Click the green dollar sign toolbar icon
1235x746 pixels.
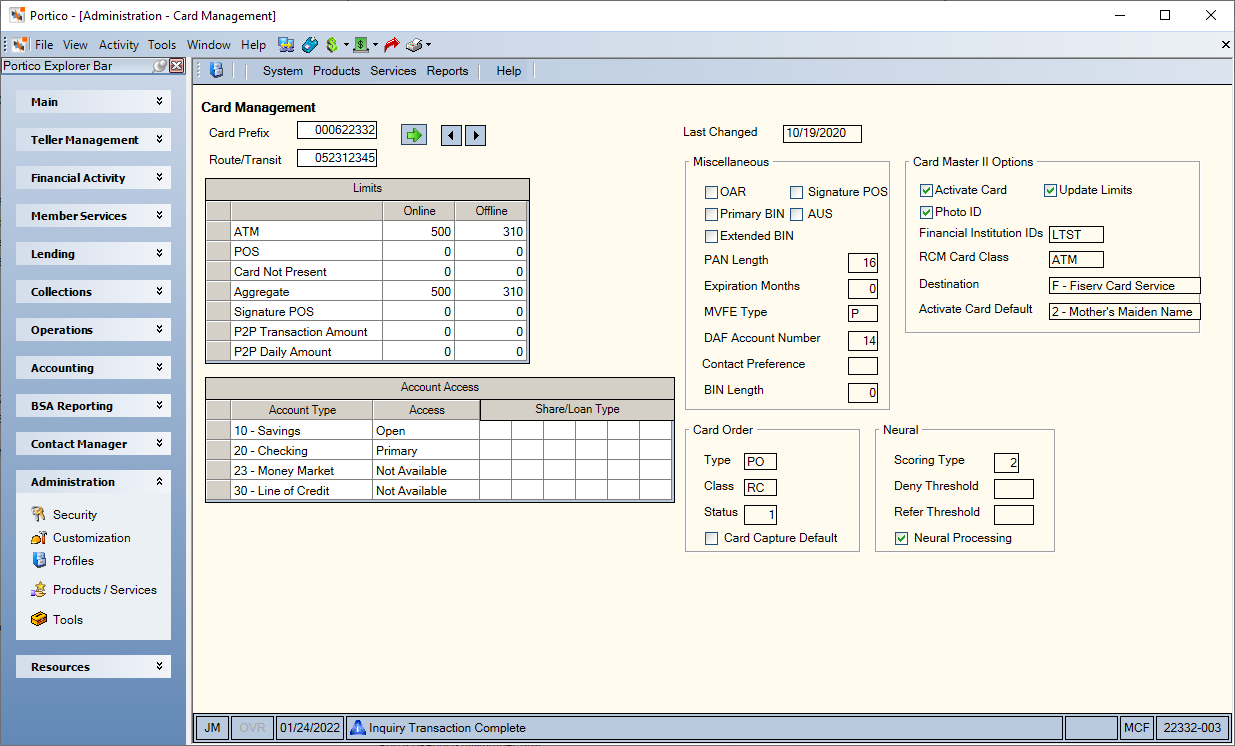(x=332, y=44)
